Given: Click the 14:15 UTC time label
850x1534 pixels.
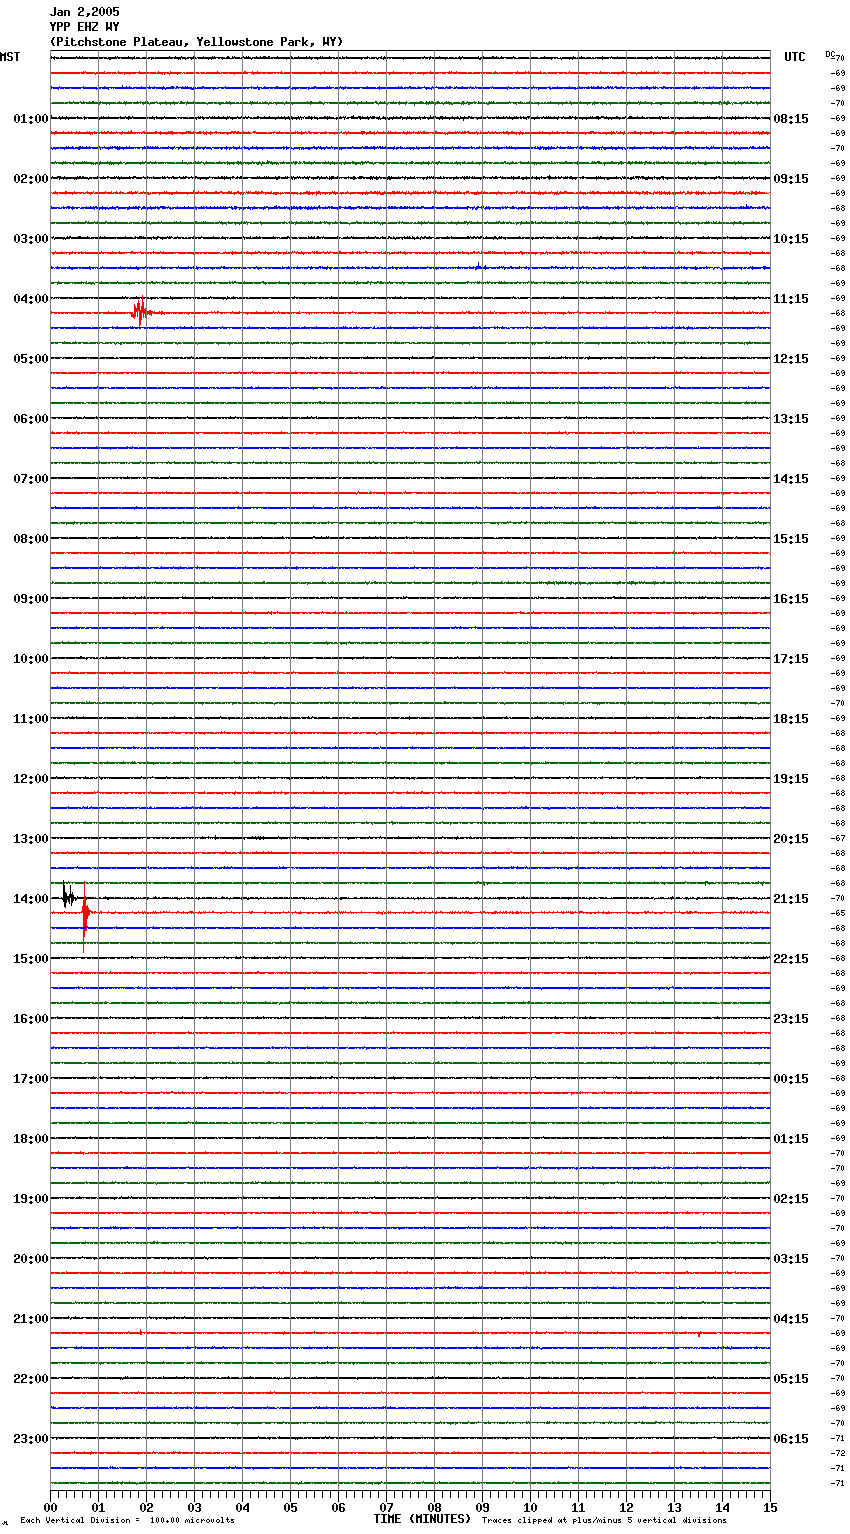Looking at the screenshot, I should point(791,479).
